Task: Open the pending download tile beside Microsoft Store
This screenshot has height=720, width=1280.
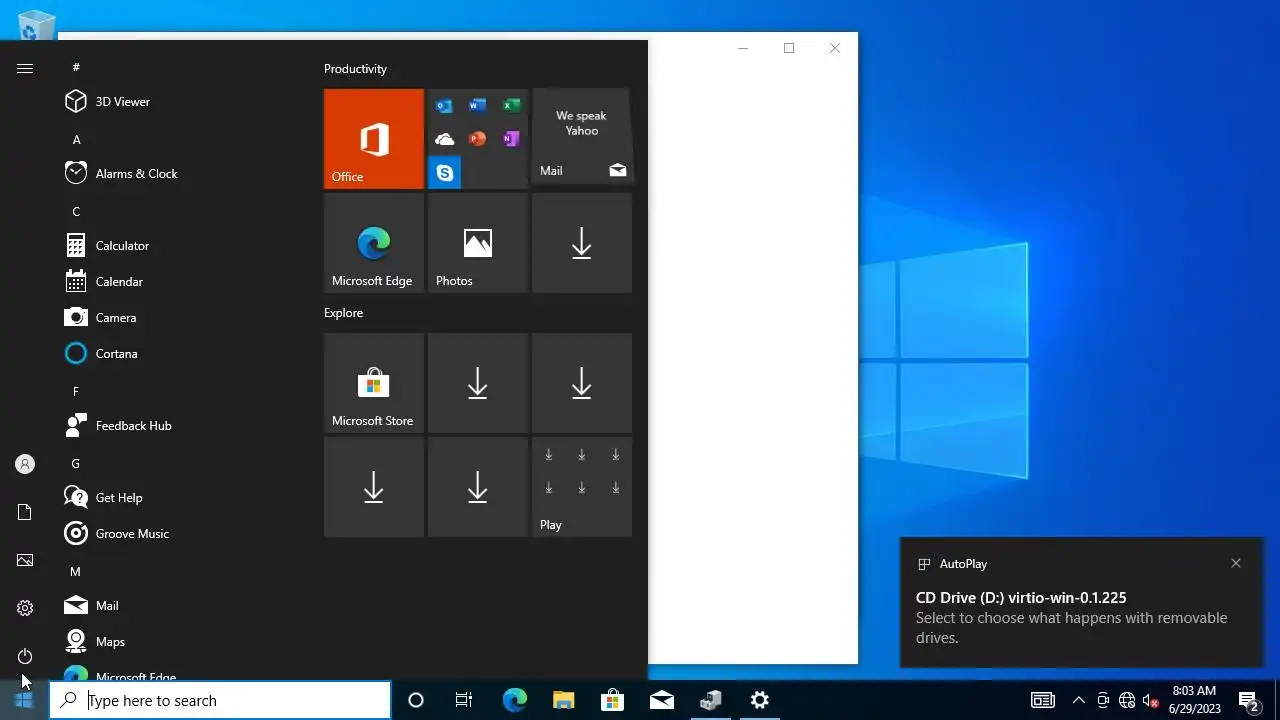Action: coord(478,383)
